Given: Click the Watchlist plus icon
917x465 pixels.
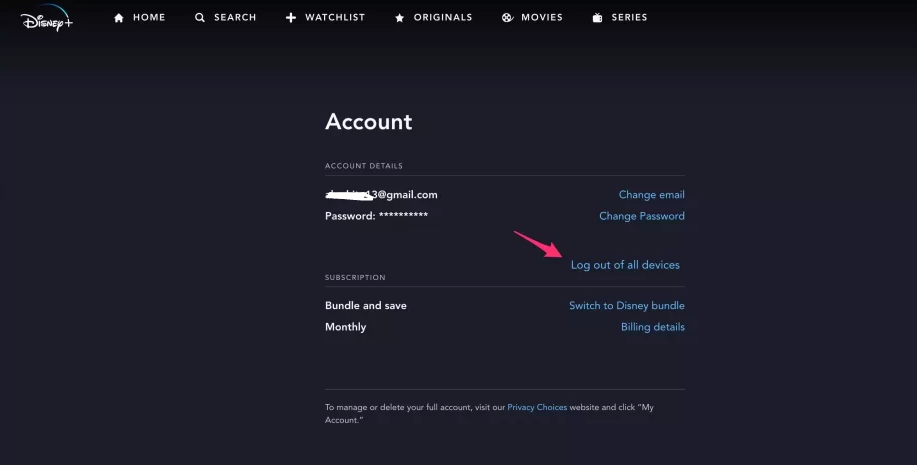Looking at the screenshot, I should 291,18.
